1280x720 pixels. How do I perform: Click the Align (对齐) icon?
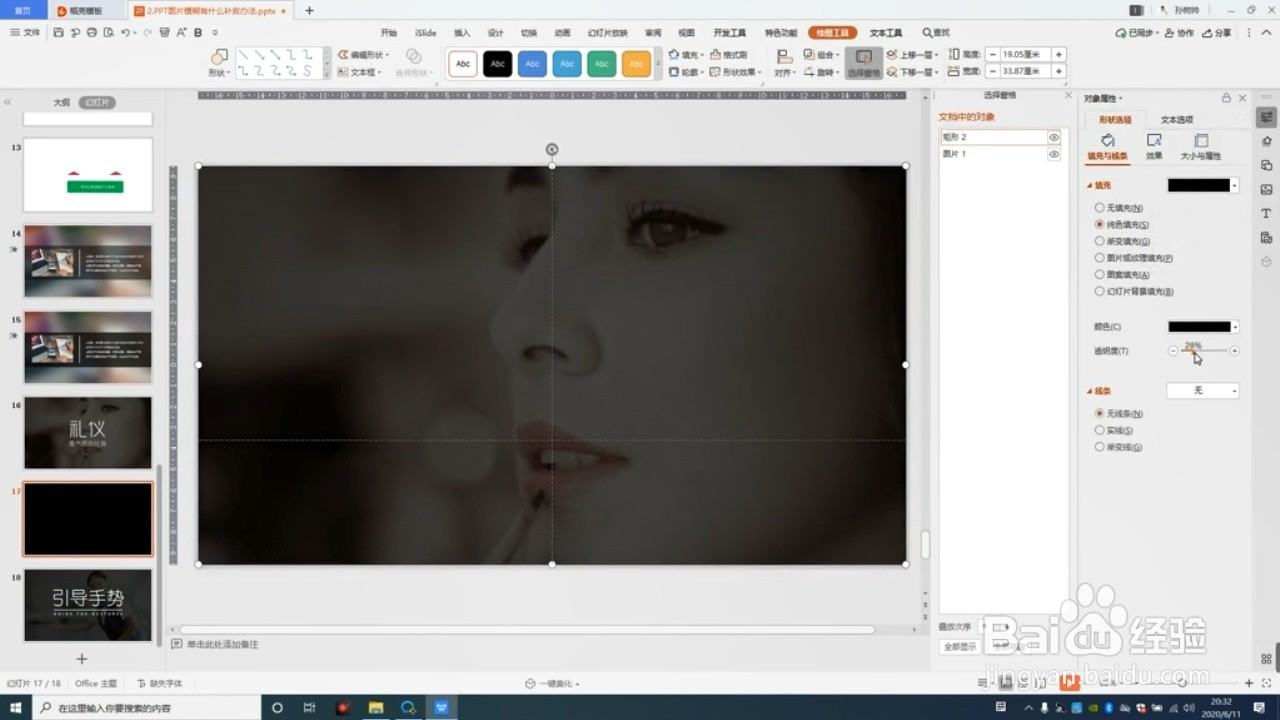click(784, 56)
